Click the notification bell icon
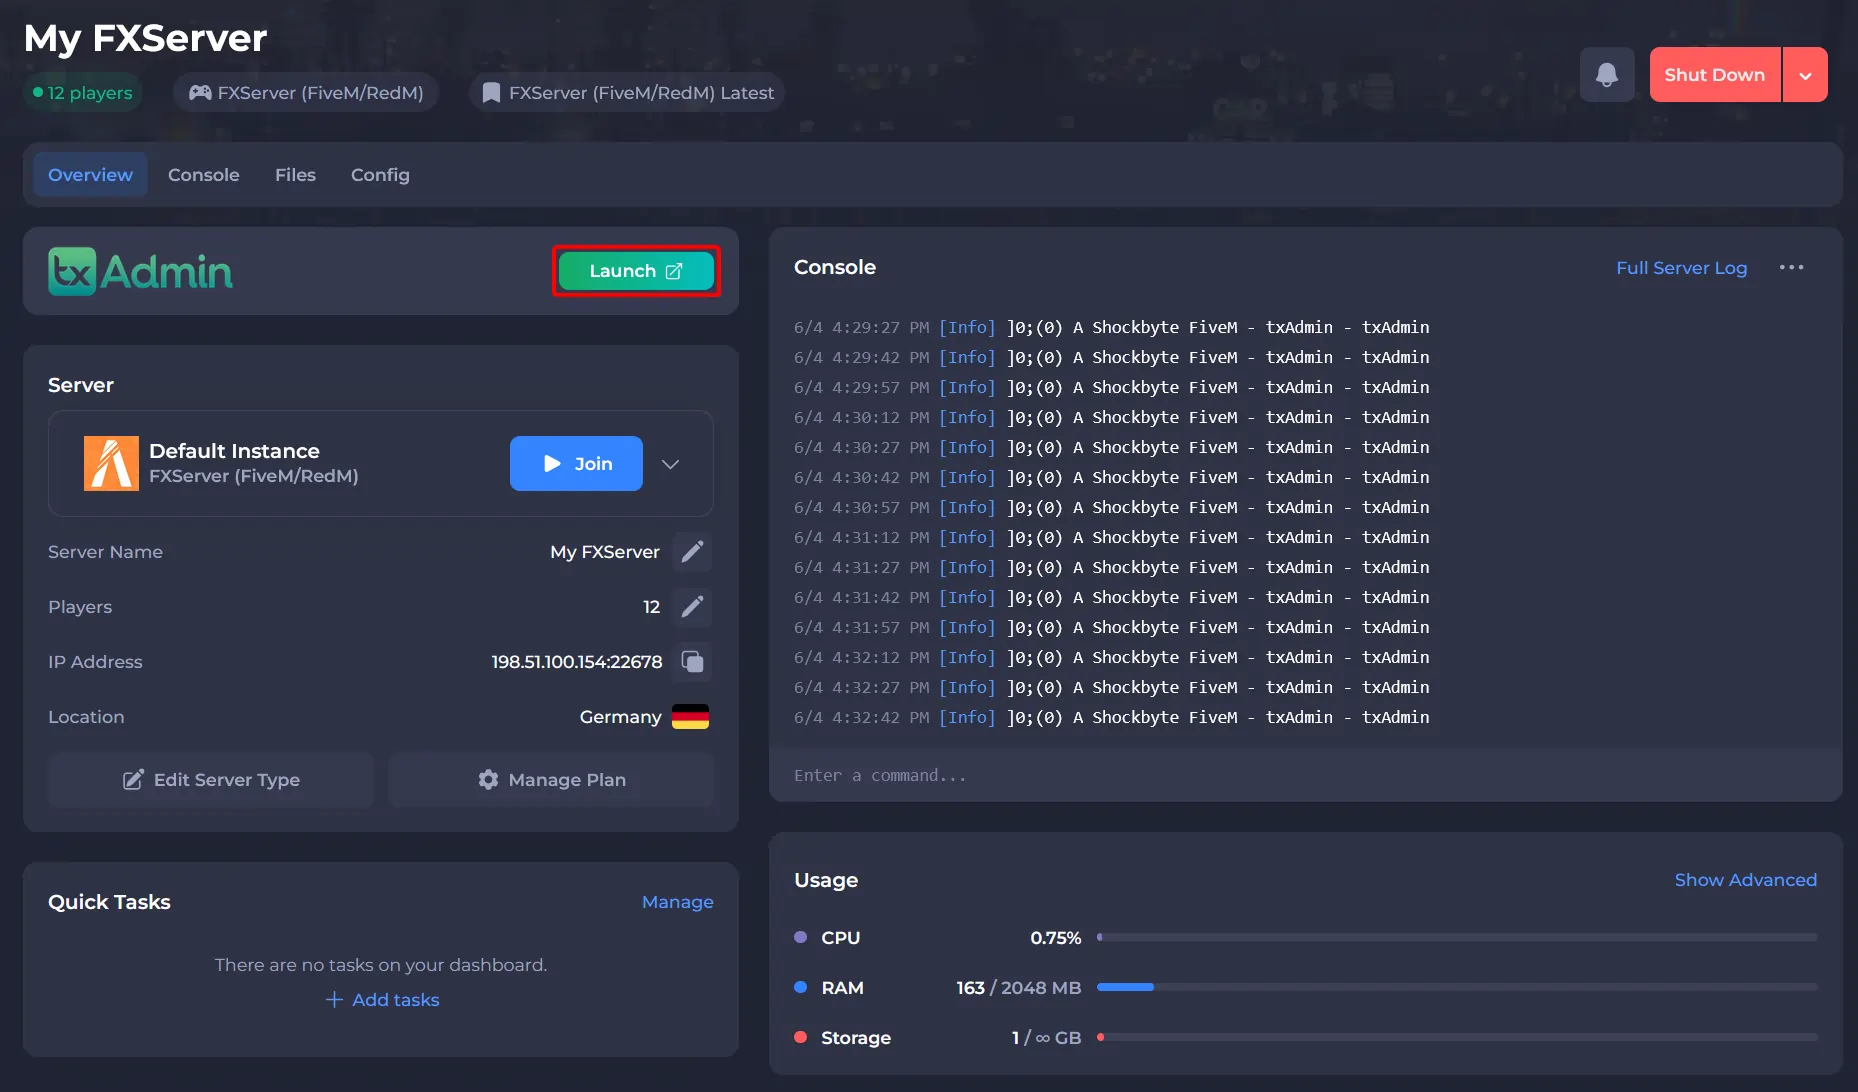The width and height of the screenshot is (1858, 1092). (1607, 75)
